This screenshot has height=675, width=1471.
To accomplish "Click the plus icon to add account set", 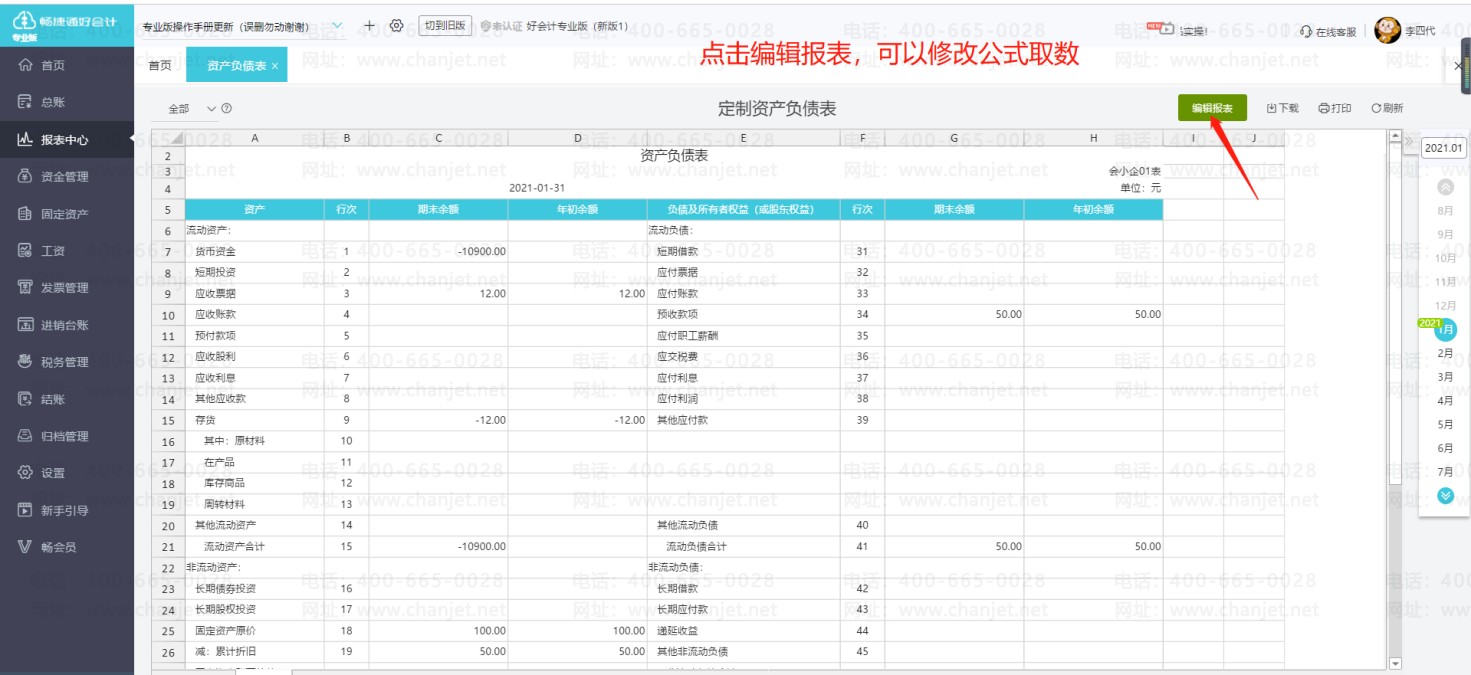I will click(x=369, y=26).
